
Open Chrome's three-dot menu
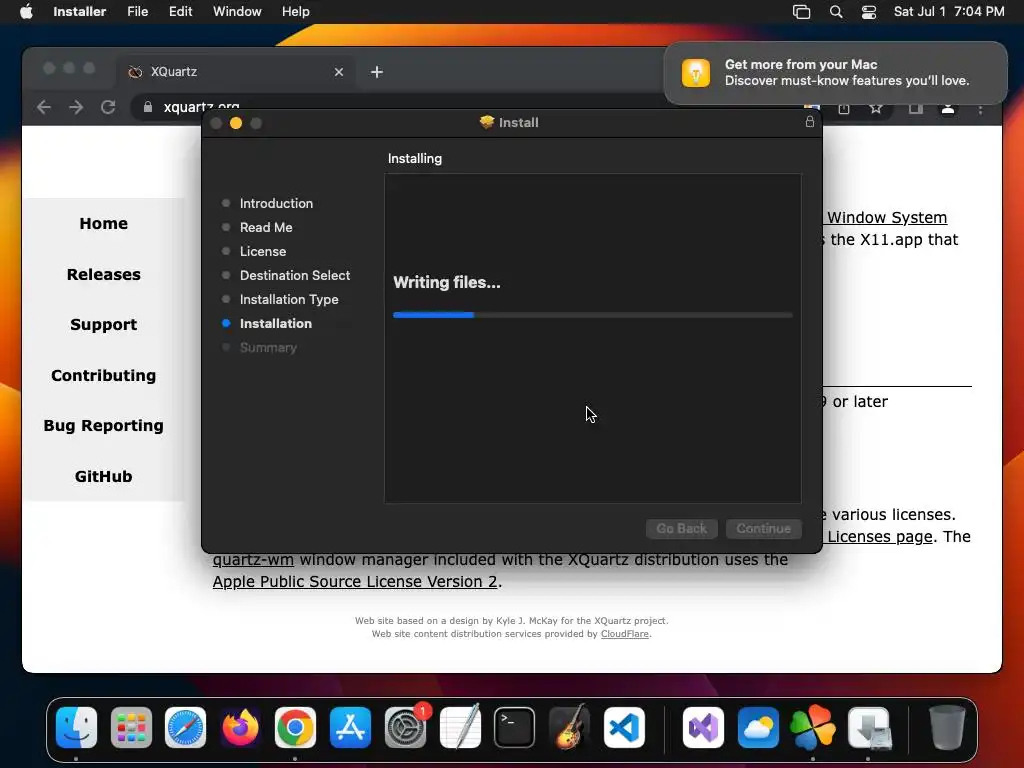click(x=980, y=109)
